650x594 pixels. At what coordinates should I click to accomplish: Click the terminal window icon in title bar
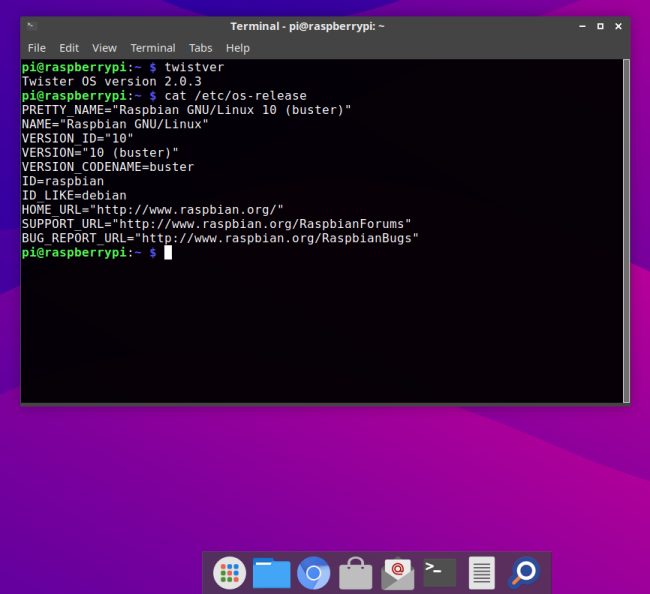pos(32,26)
